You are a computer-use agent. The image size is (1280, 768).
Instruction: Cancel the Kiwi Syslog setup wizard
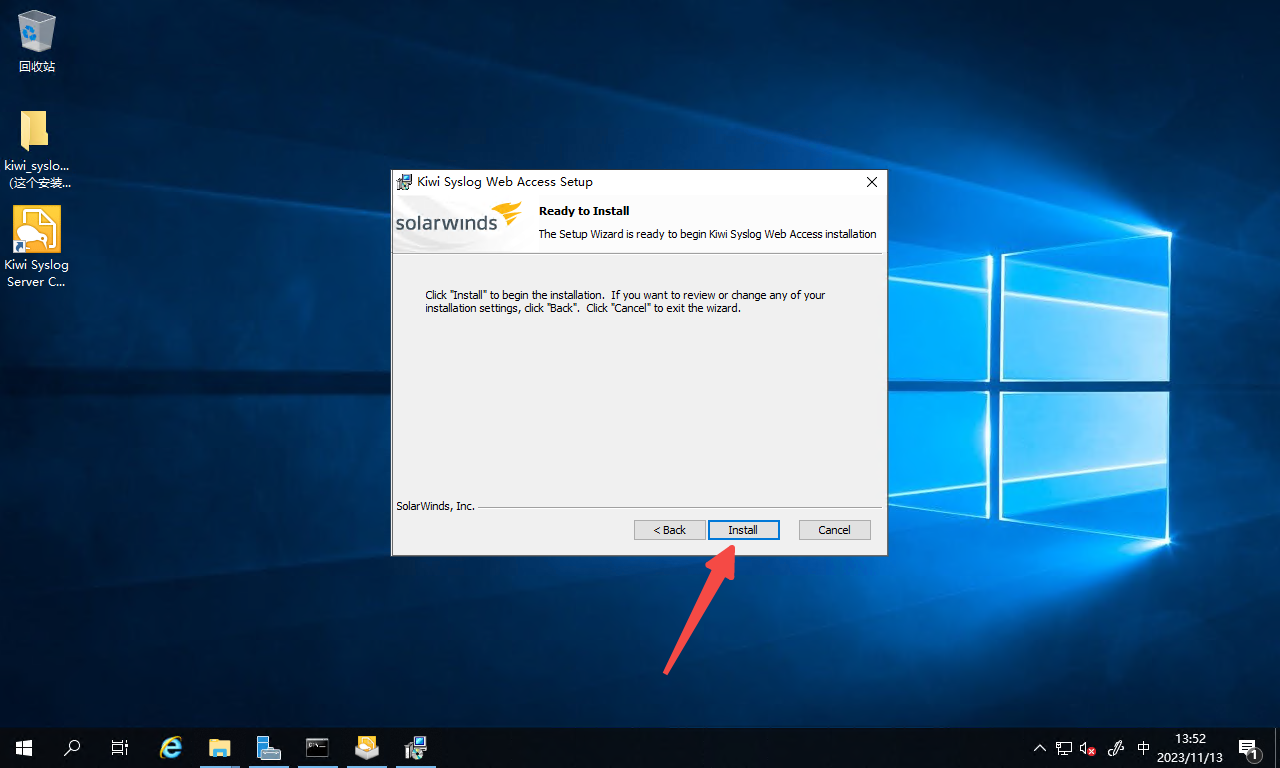click(x=834, y=530)
